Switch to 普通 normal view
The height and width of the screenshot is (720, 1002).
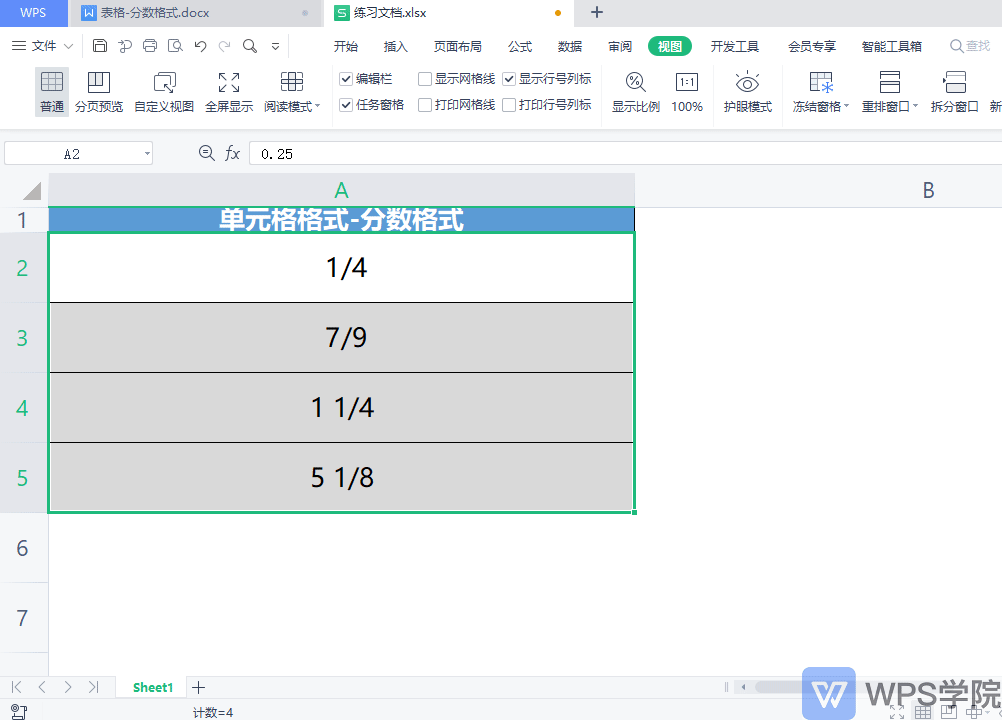pos(52,92)
